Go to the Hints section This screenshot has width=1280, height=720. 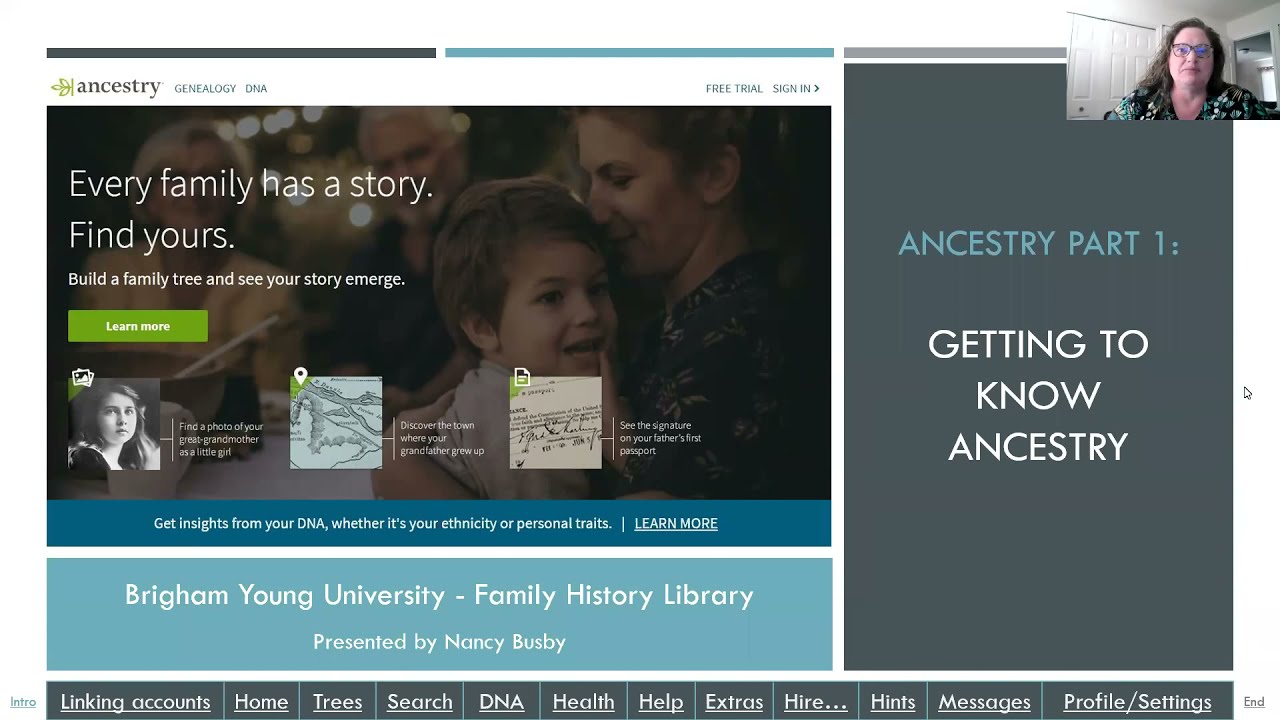click(893, 702)
